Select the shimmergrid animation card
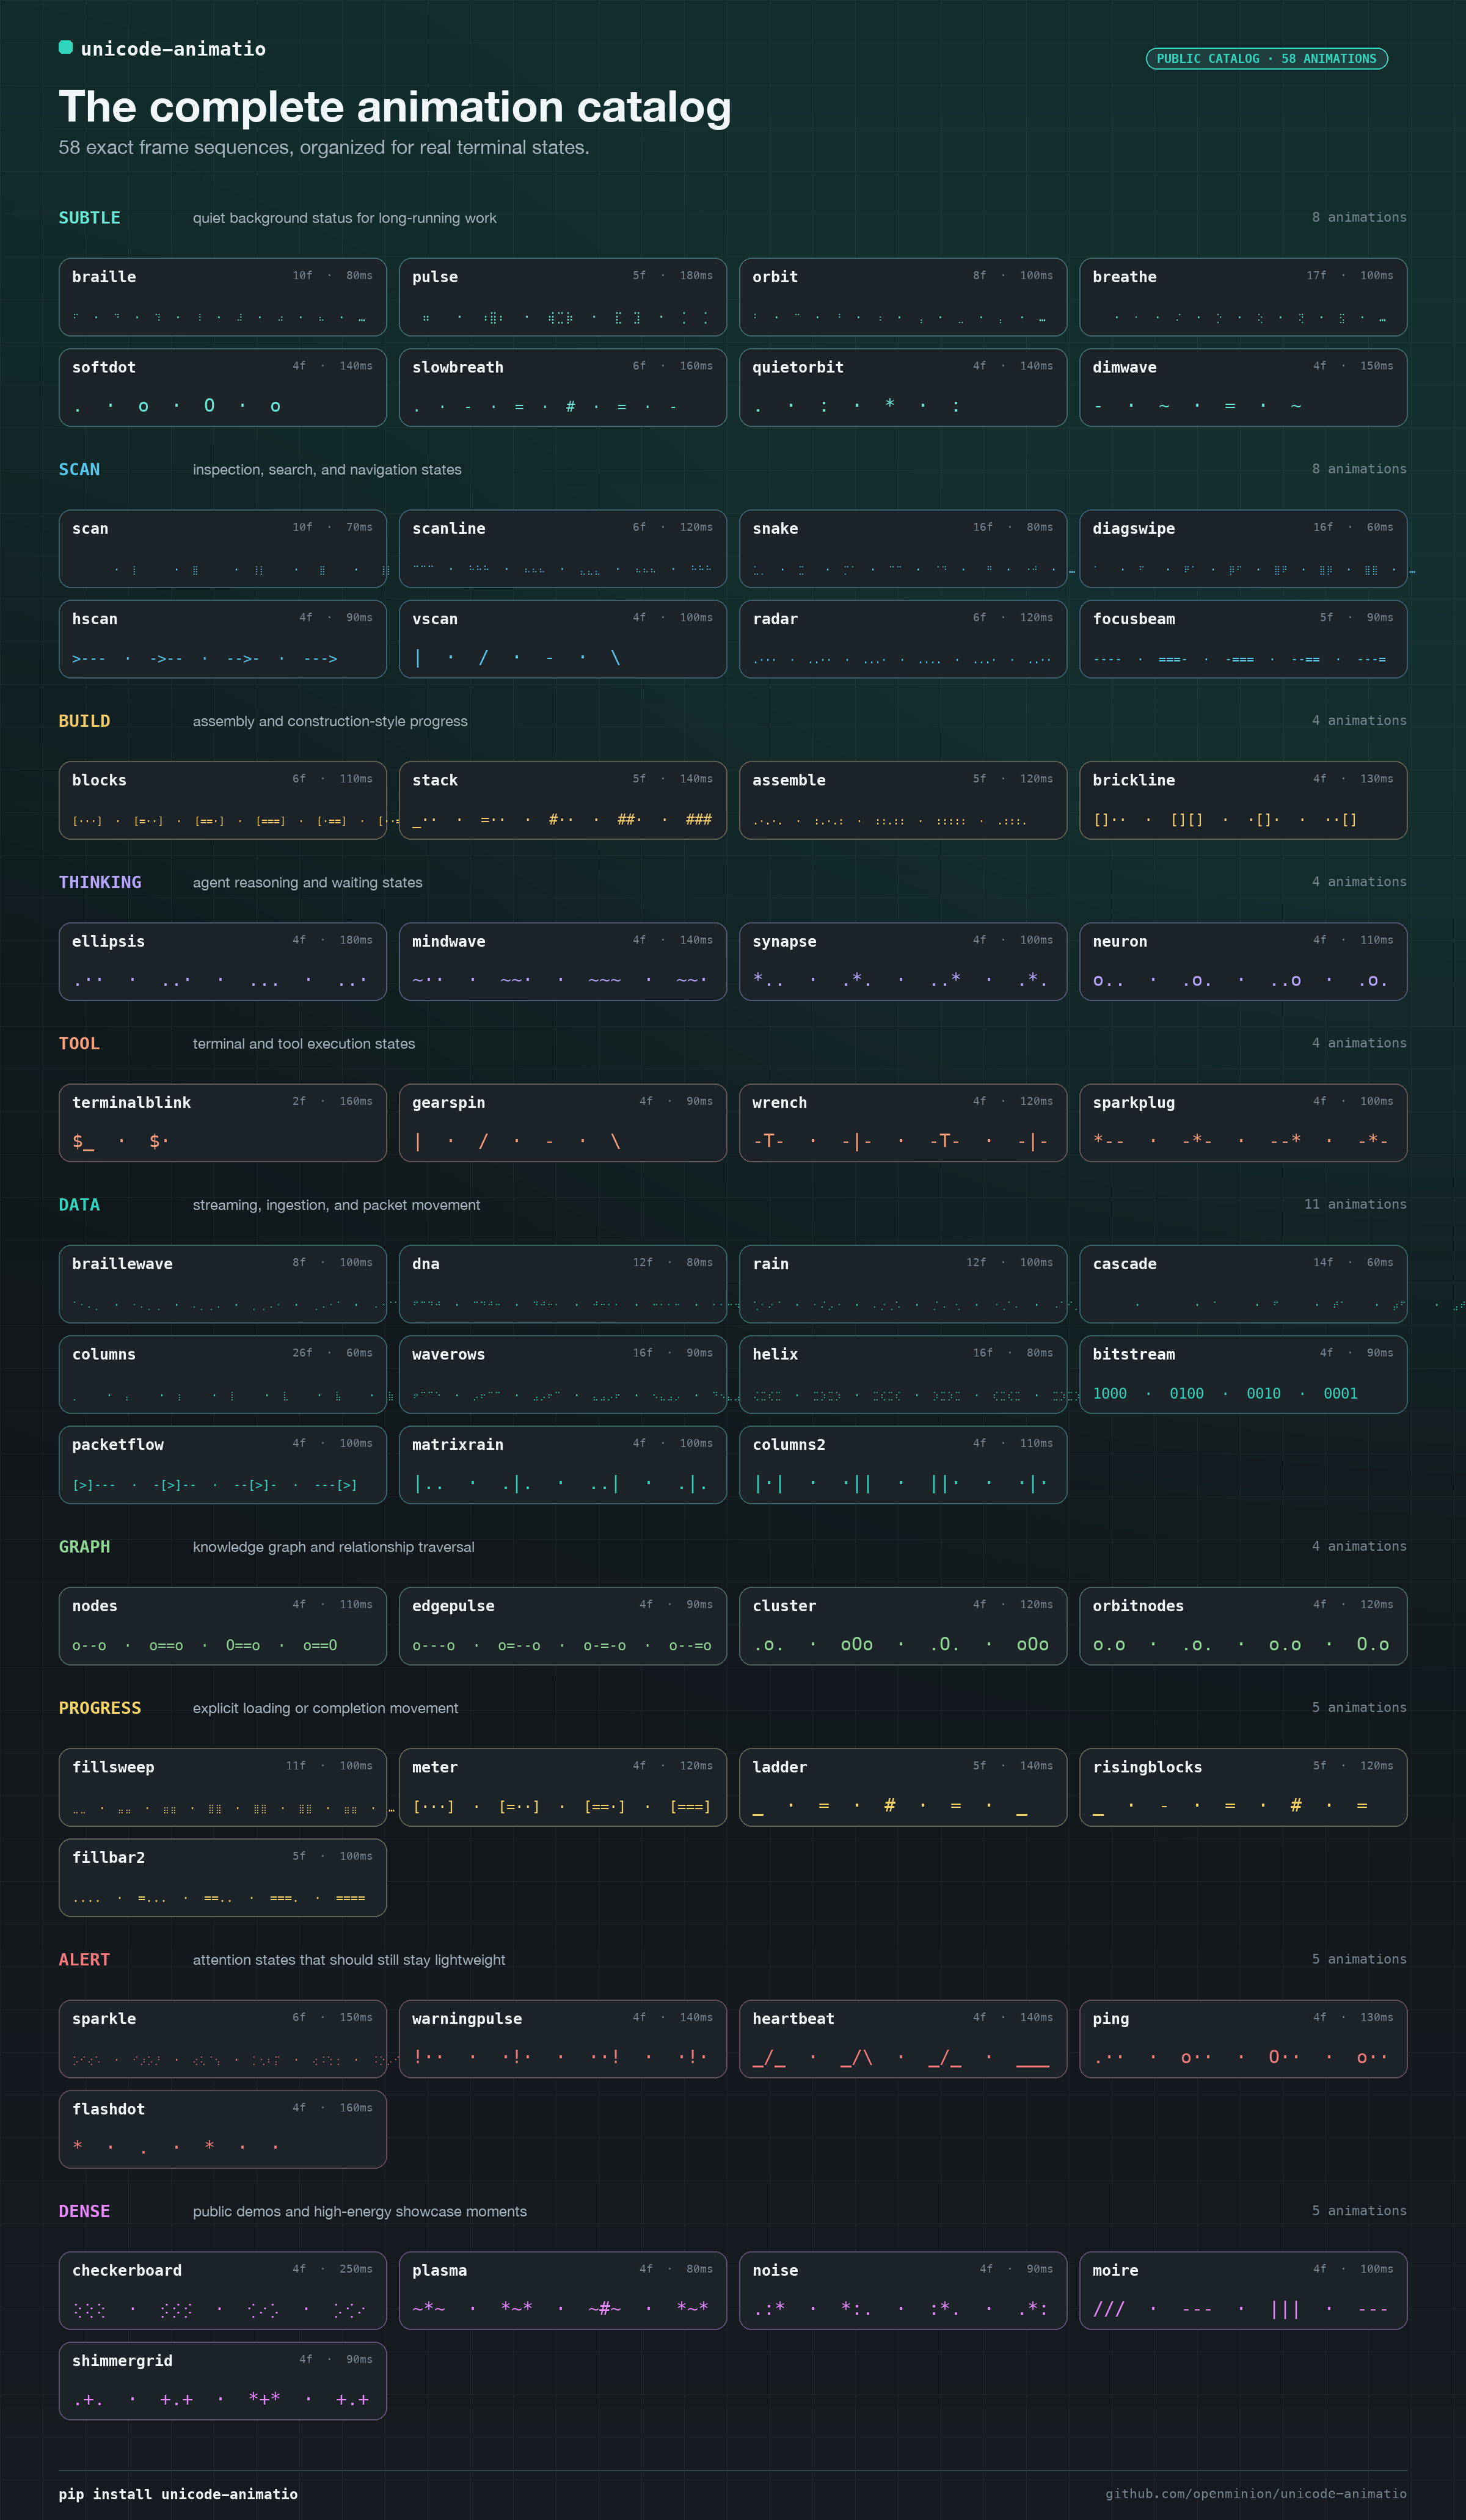 (223, 2381)
